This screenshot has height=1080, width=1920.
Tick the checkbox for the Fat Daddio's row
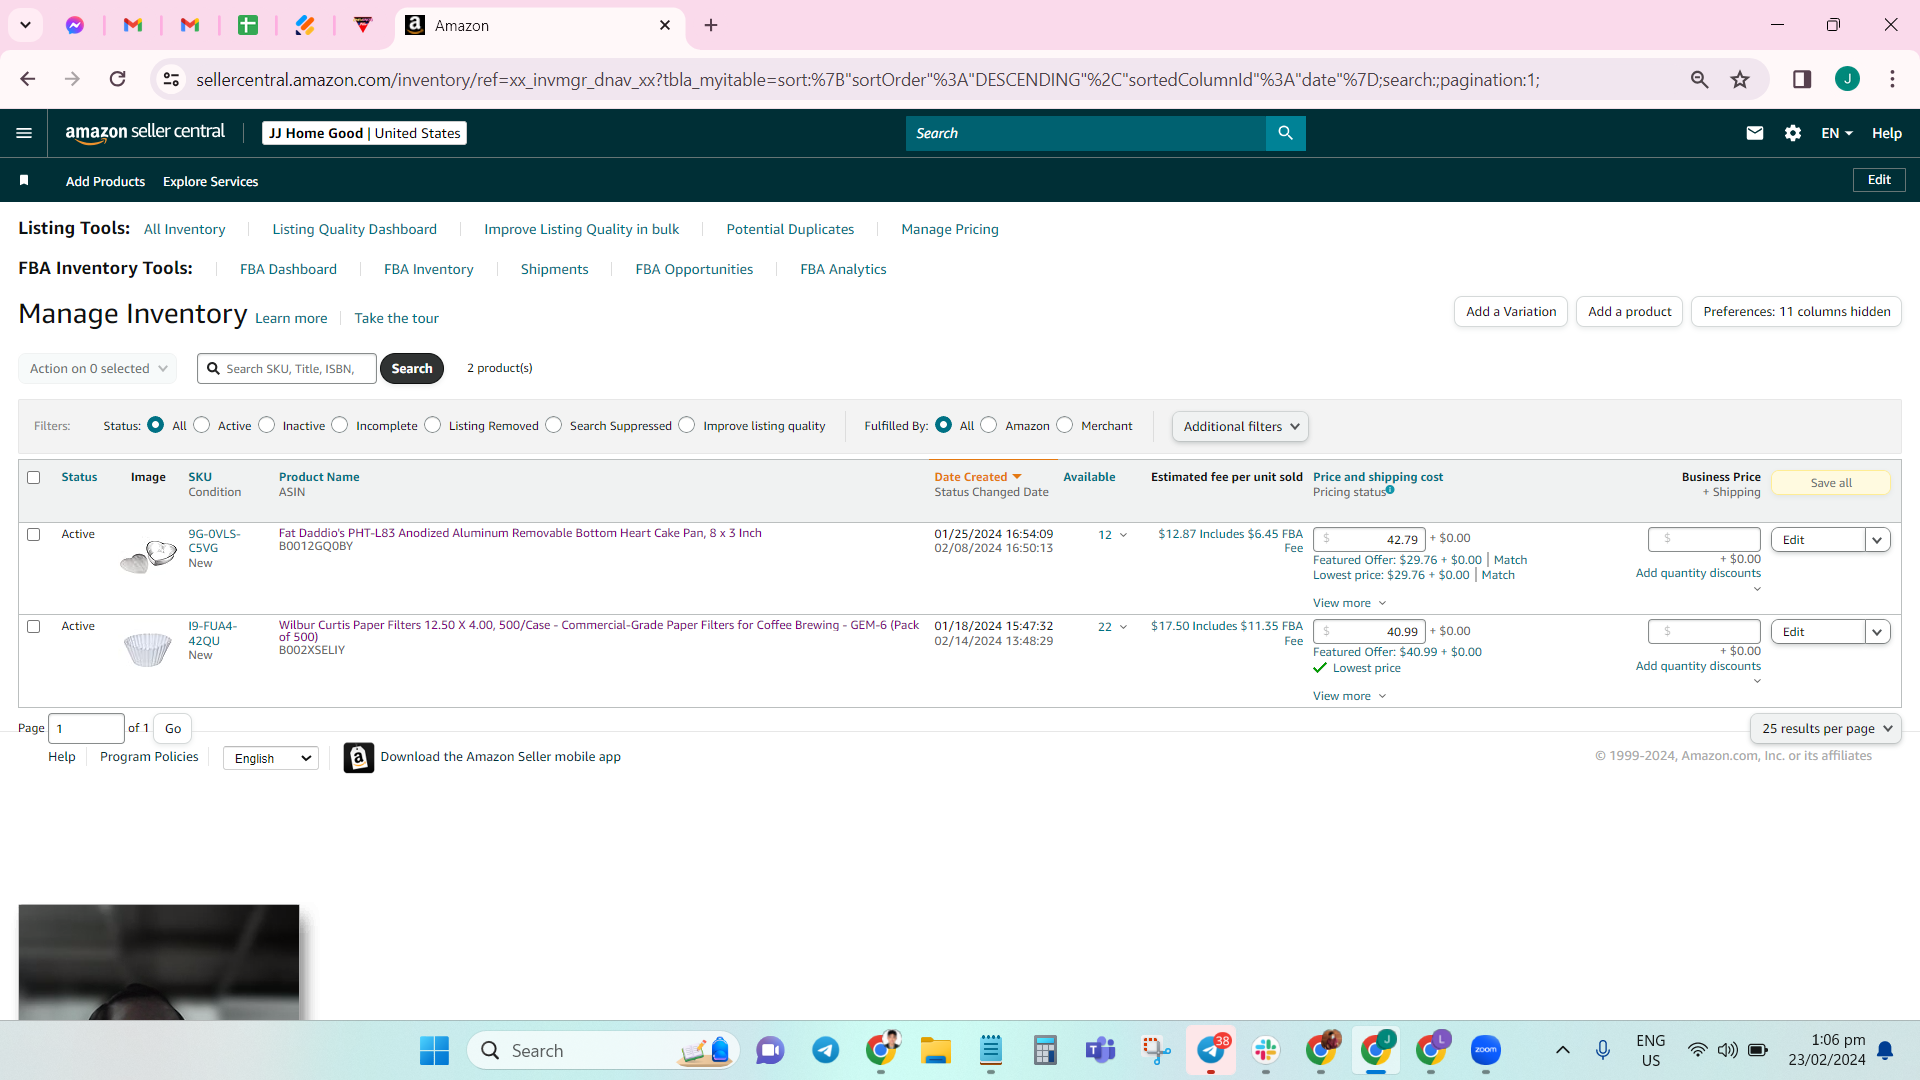[x=34, y=534]
